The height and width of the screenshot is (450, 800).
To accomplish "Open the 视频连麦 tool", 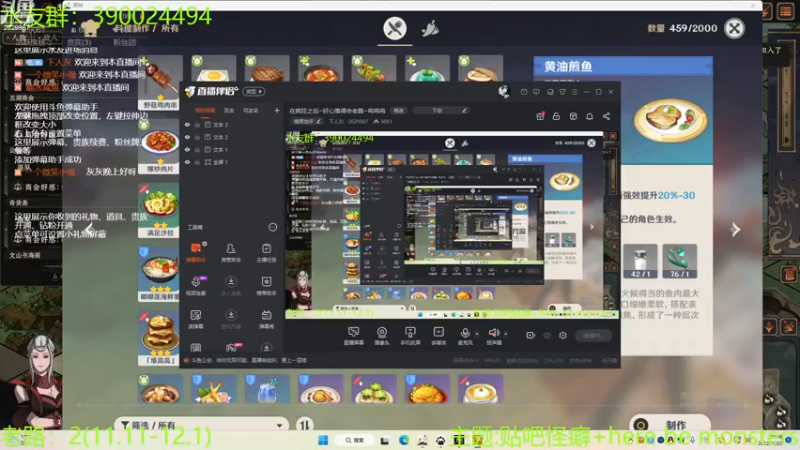I will point(196,286).
